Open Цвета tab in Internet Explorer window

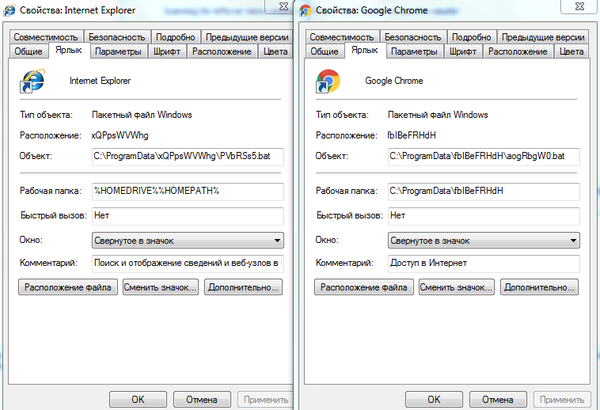coord(276,51)
